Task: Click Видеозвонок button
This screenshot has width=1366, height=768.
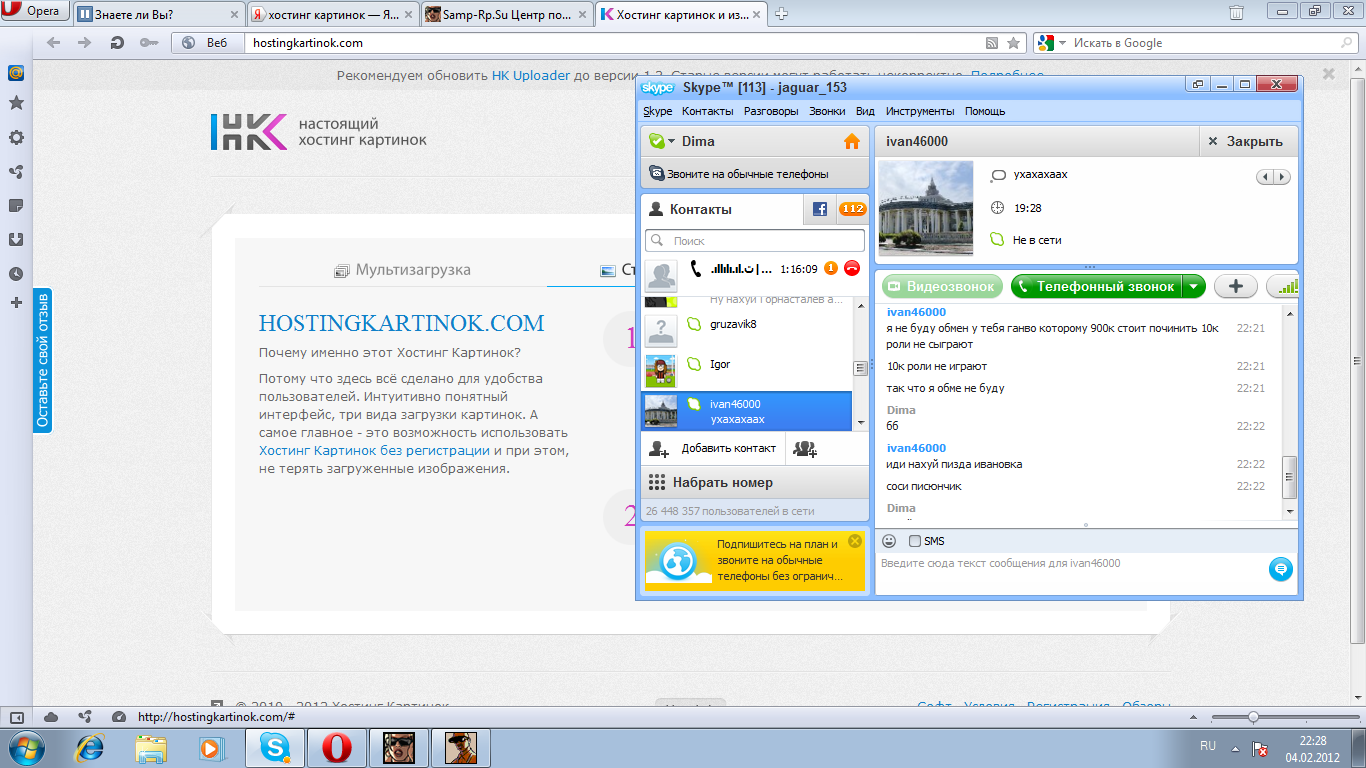Action: click(943, 286)
